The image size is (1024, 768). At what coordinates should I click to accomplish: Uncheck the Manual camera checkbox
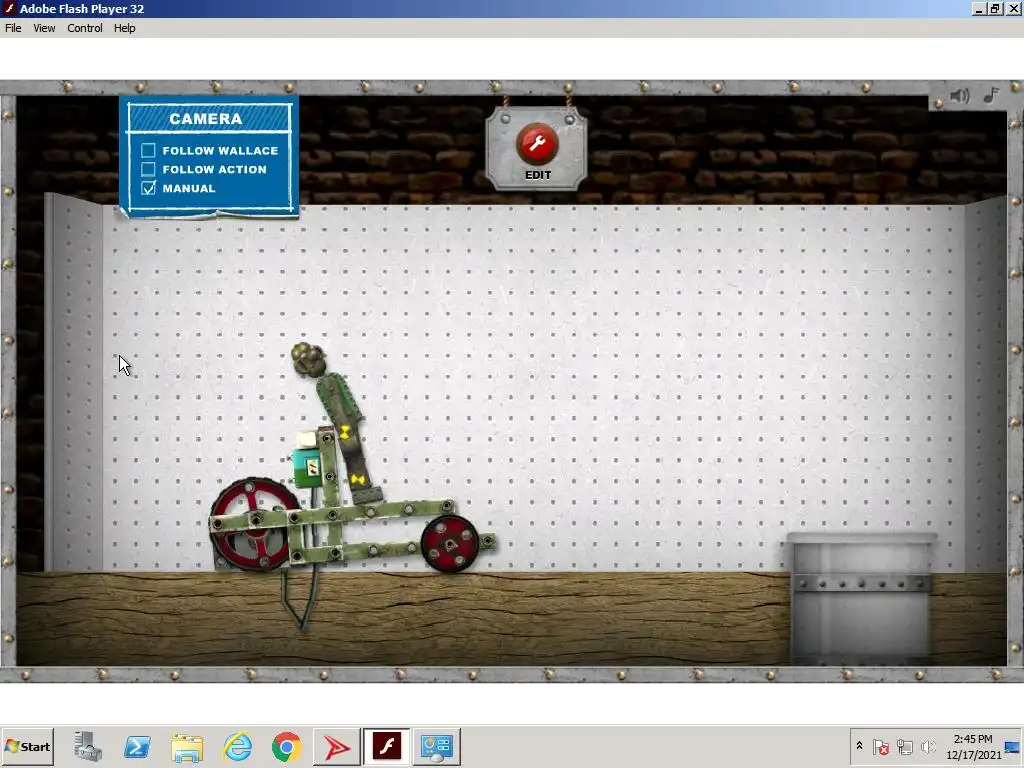[x=148, y=188]
